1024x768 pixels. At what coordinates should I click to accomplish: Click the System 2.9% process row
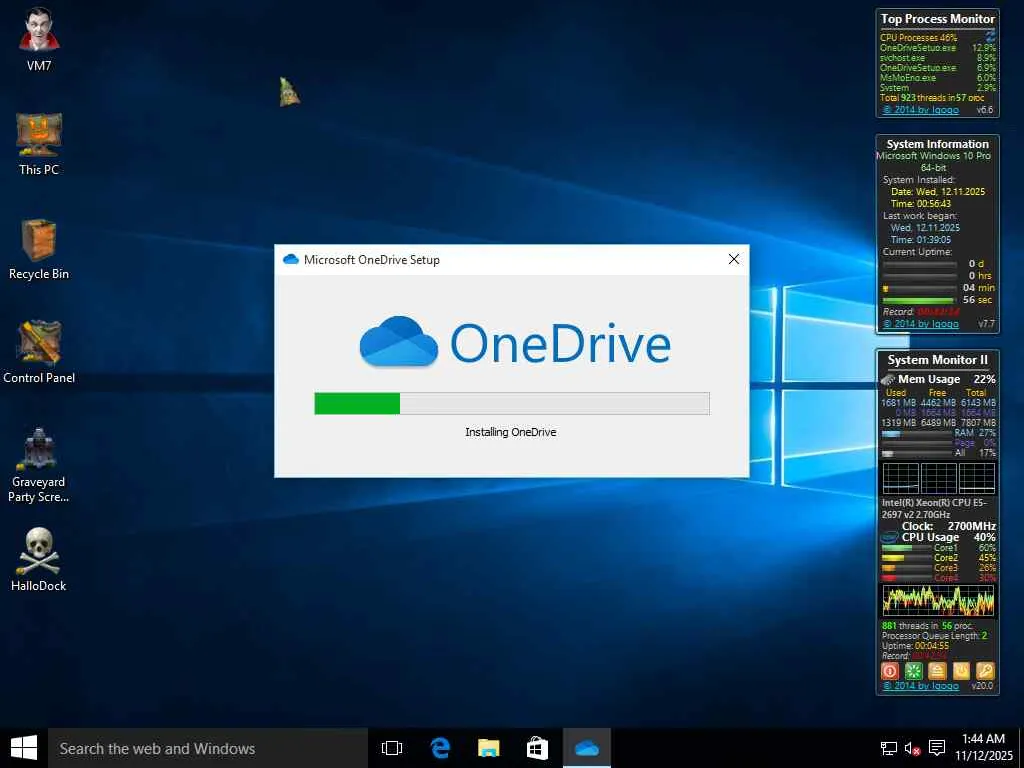[938, 88]
